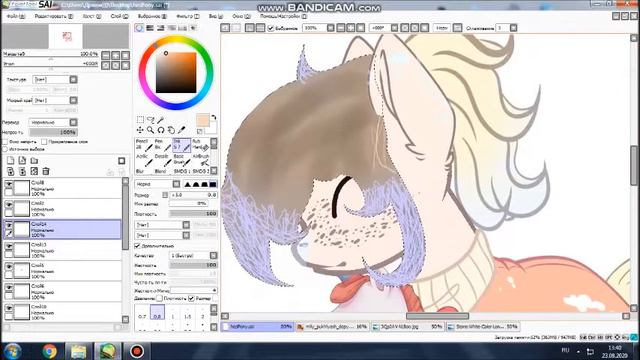Open the canvas rotation angle dropdown
The height and width of the screenshot is (360, 640).
tap(394, 28)
